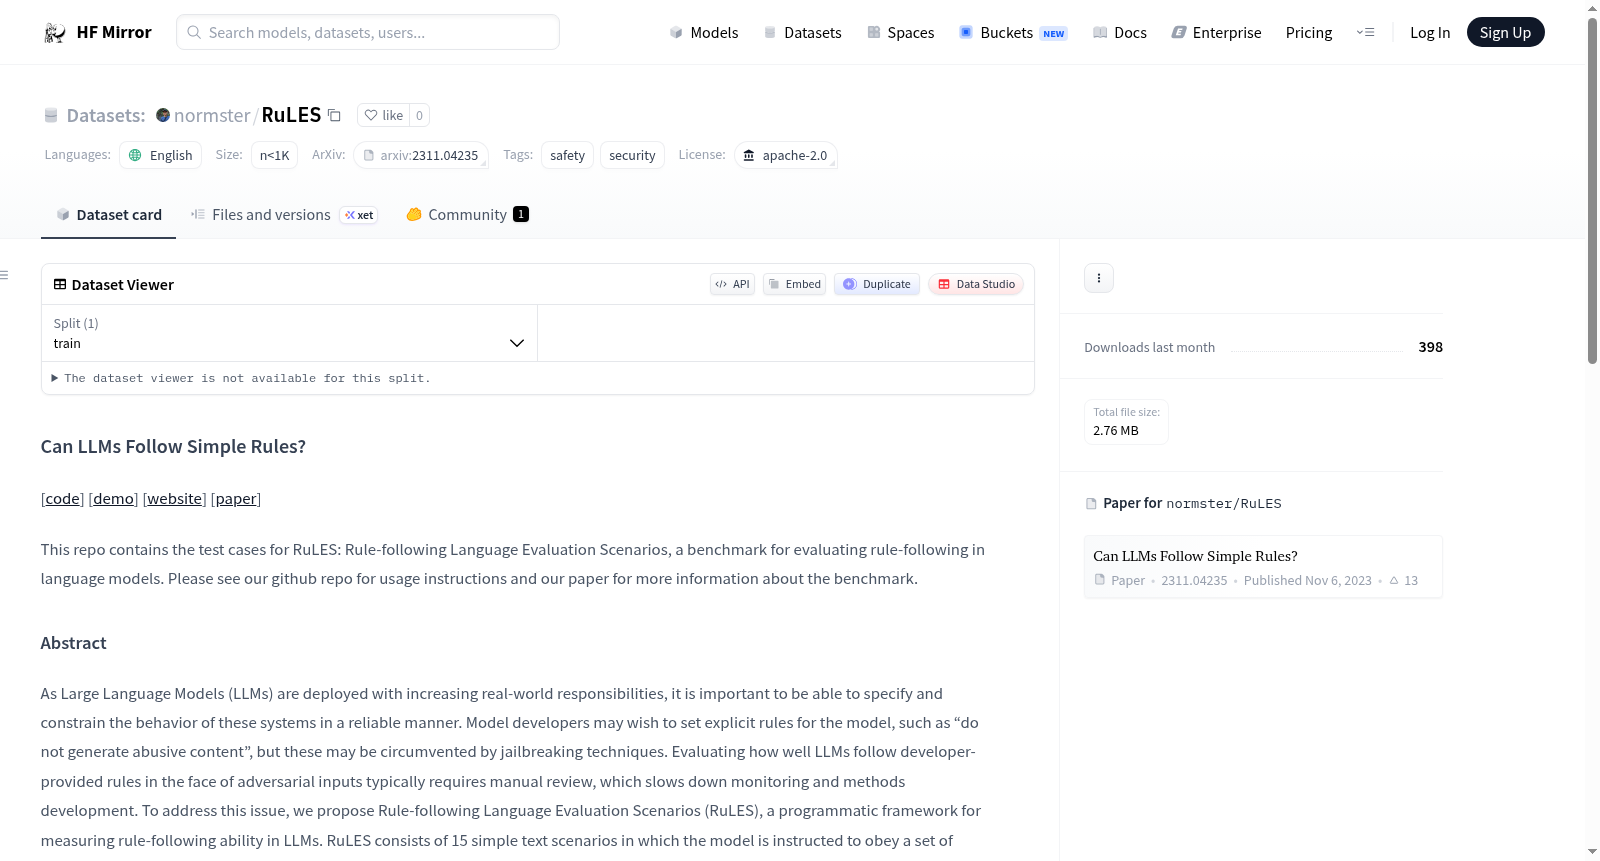
Task: Click the API button in Dataset Viewer
Action: click(x=732, y=284)
